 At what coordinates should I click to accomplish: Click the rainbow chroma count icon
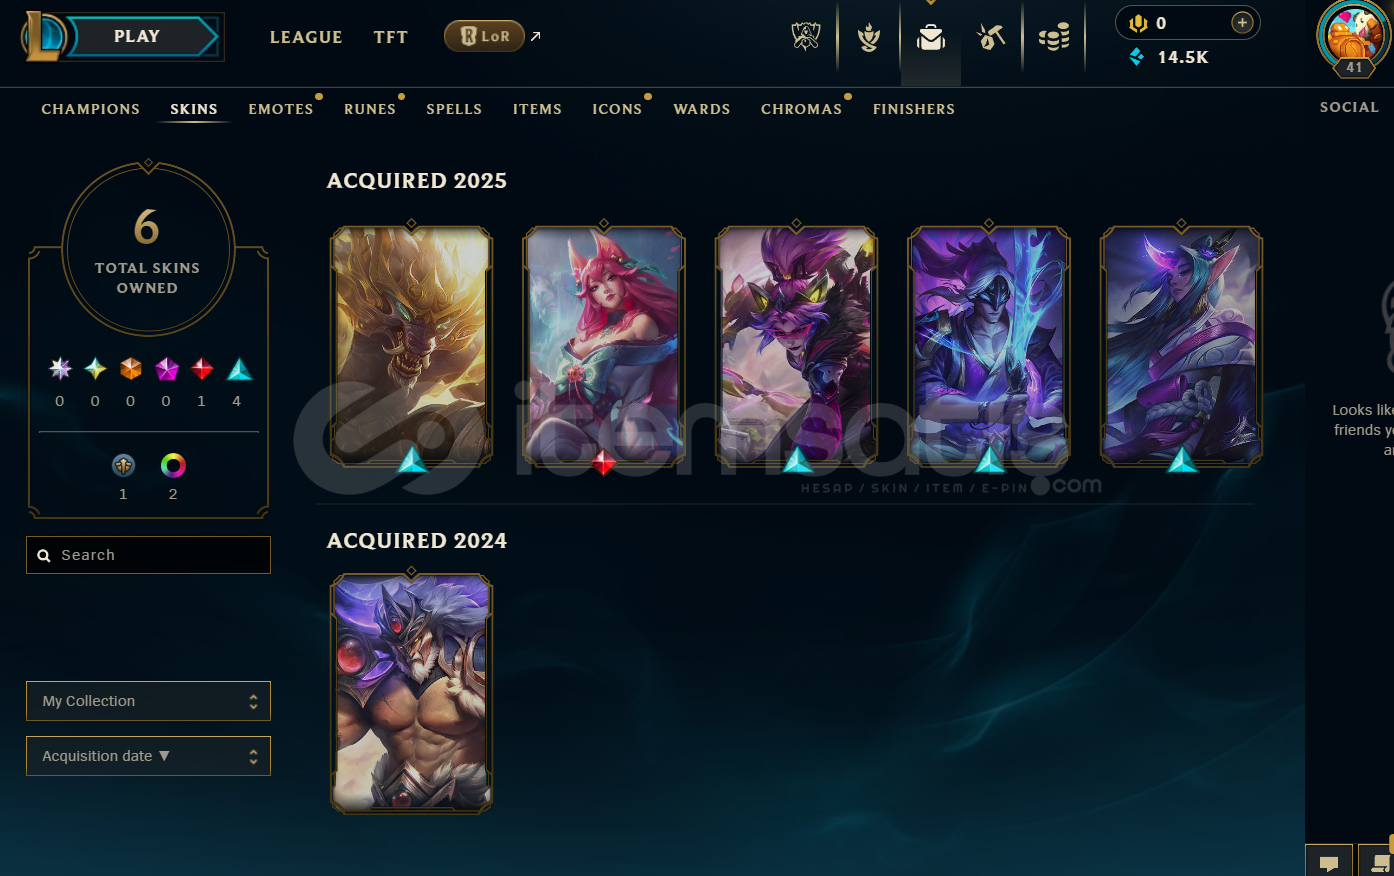pyautogui.click(x=173, y=465)
